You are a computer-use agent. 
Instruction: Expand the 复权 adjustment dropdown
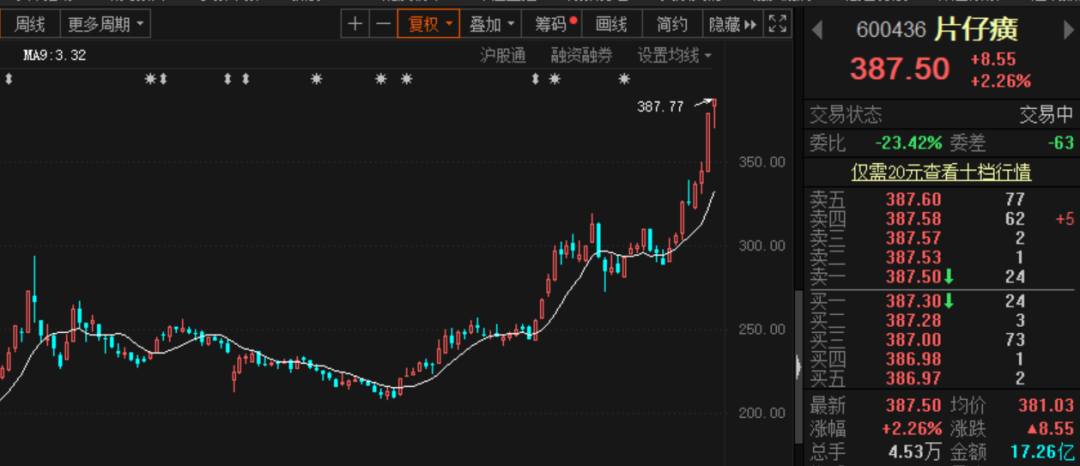428,24
